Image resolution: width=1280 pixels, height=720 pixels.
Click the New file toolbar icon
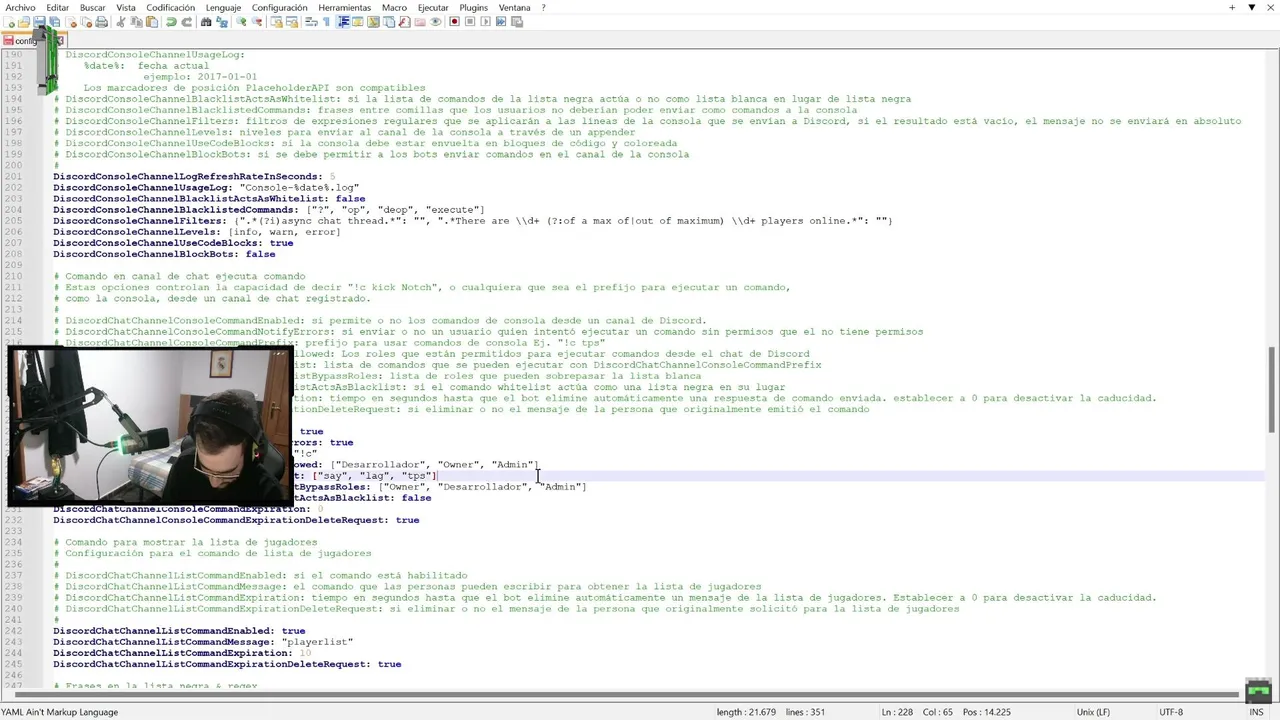tap(9, 21)
